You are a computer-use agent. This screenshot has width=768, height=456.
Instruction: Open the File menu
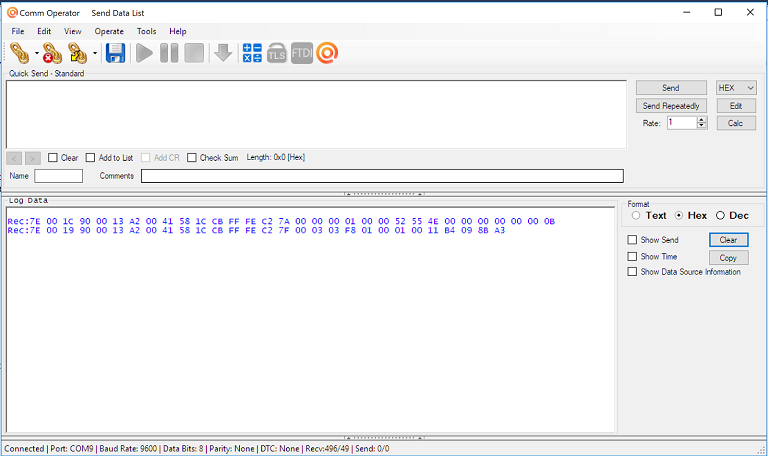click(x=18, y=31)
